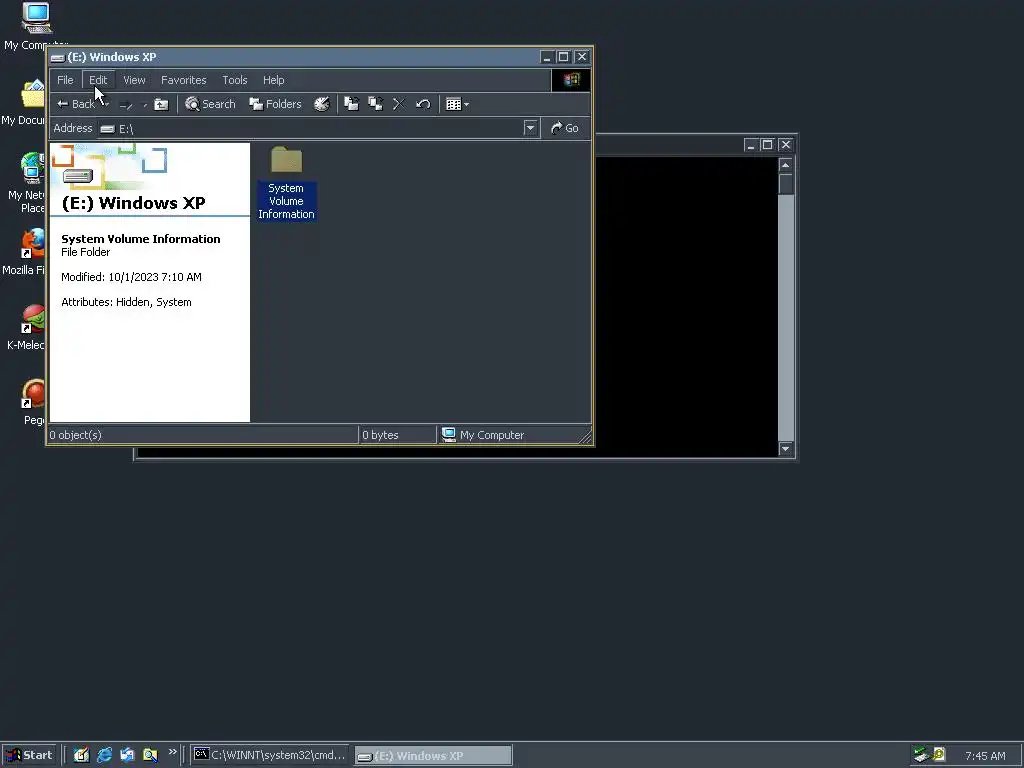
Task: Open the Favorites menu
Action: (184, 80)
